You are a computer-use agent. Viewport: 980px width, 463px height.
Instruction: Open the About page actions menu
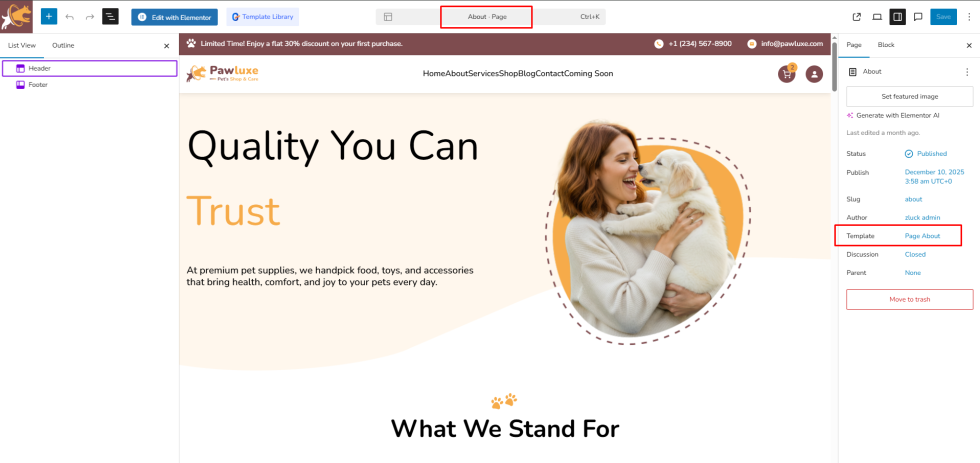coord(968,72)
